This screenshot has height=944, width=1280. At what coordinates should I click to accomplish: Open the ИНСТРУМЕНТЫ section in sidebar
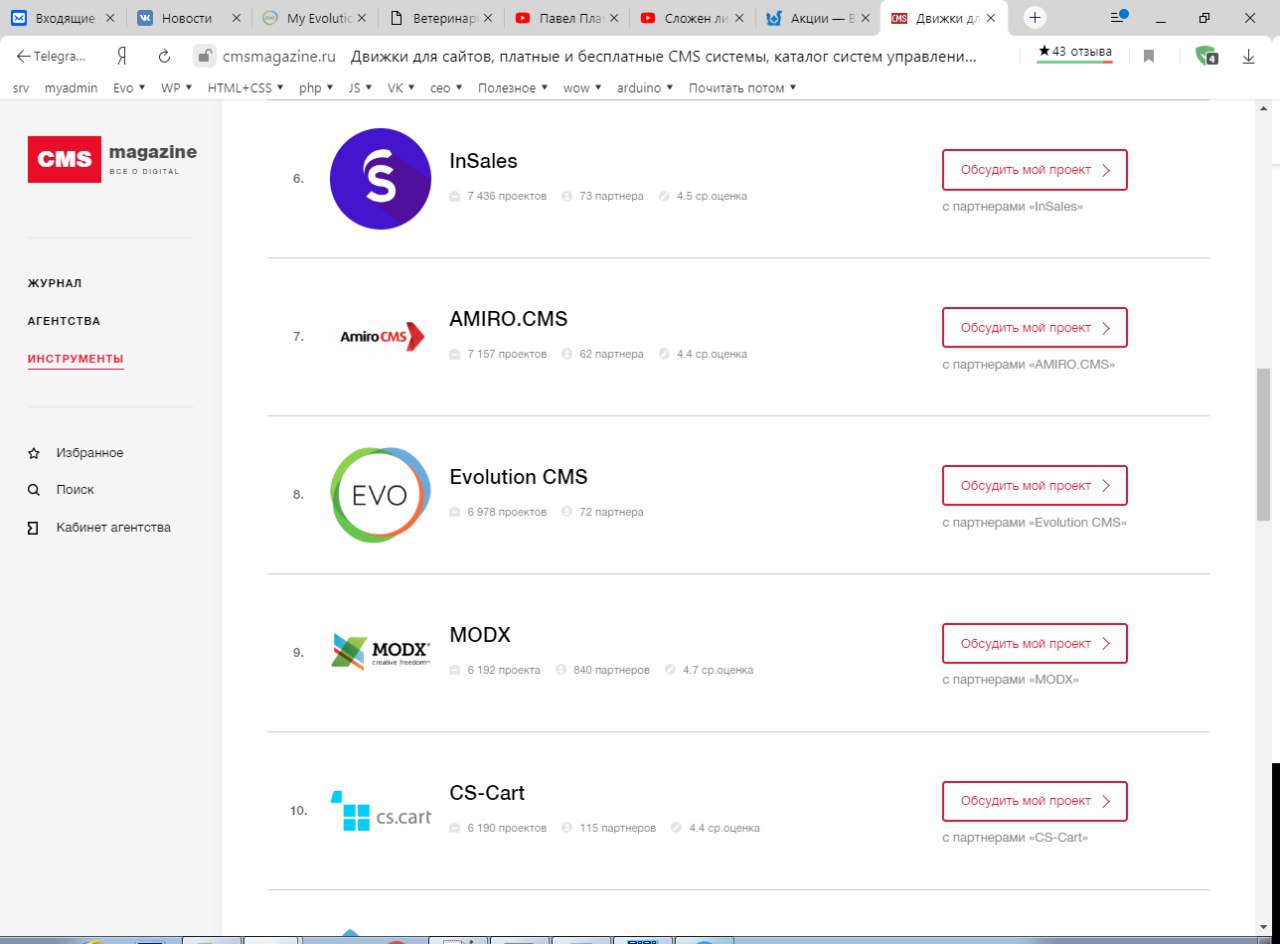76,360
